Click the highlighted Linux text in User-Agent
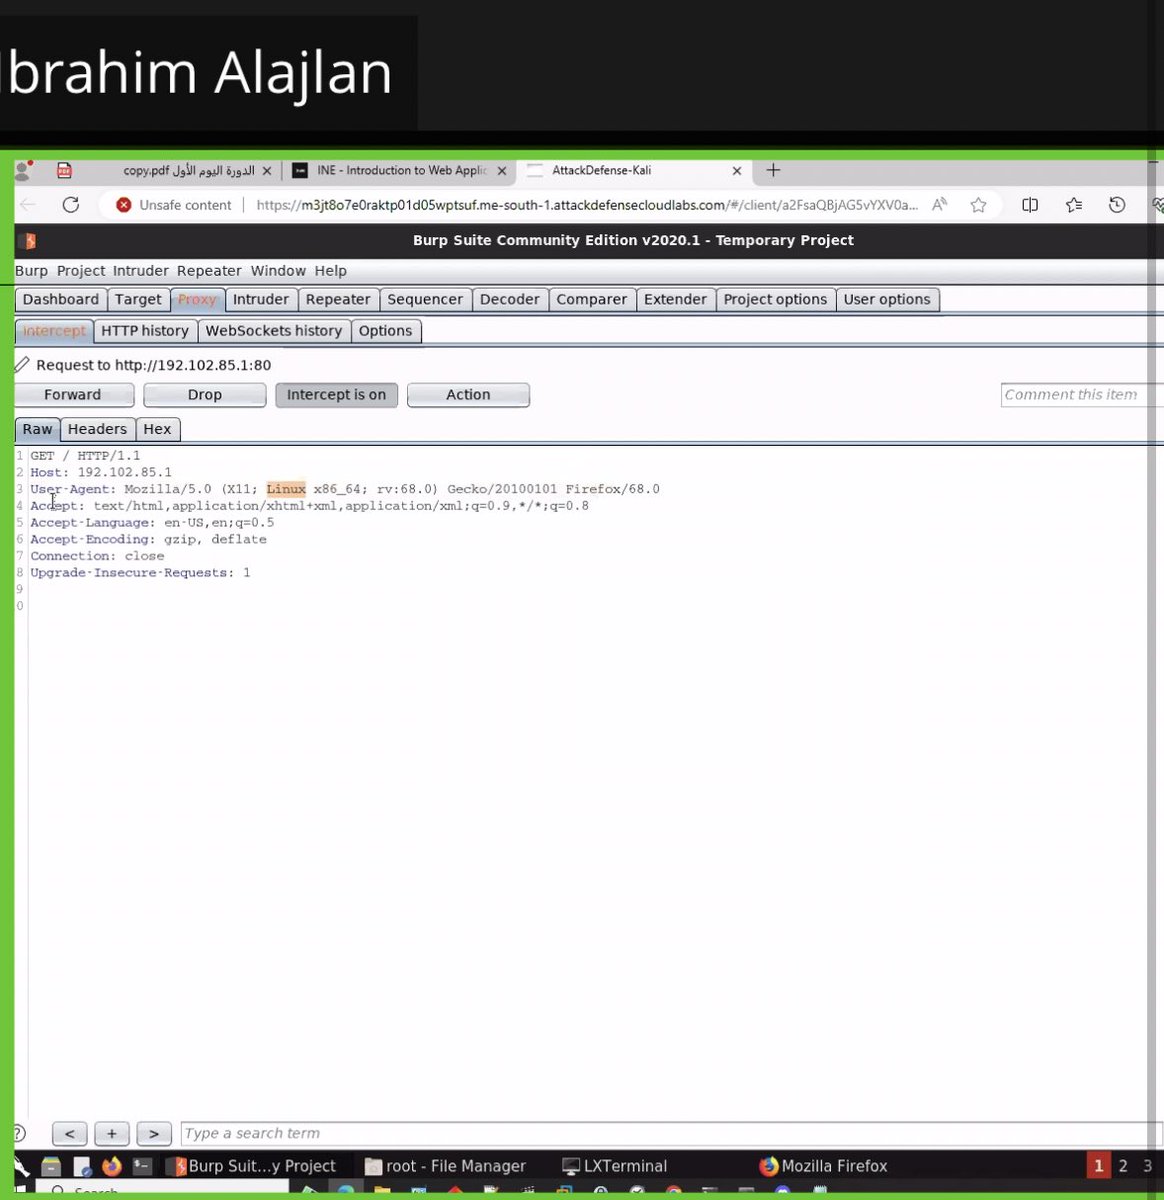 pyautogui.click(x=286, y=489)
